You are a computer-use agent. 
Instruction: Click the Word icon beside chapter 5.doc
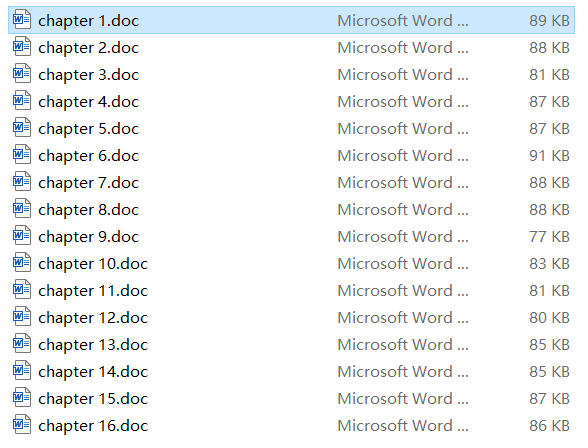point(22,127)
